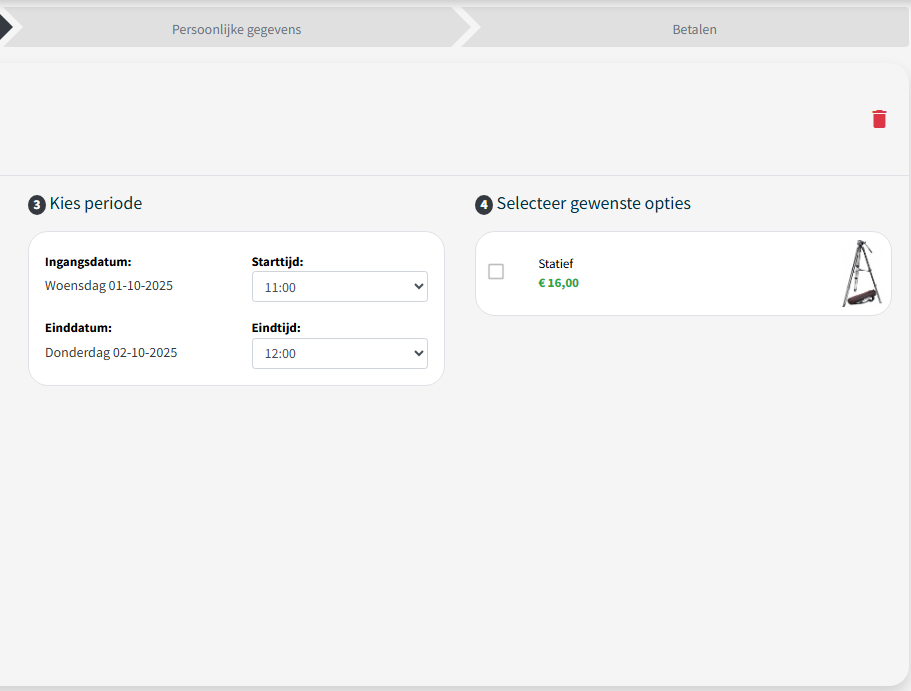The width and height of the screenshot is (911, 691).
Task: Click the dark arrow of the current step
Action: (x=5, y=28)
